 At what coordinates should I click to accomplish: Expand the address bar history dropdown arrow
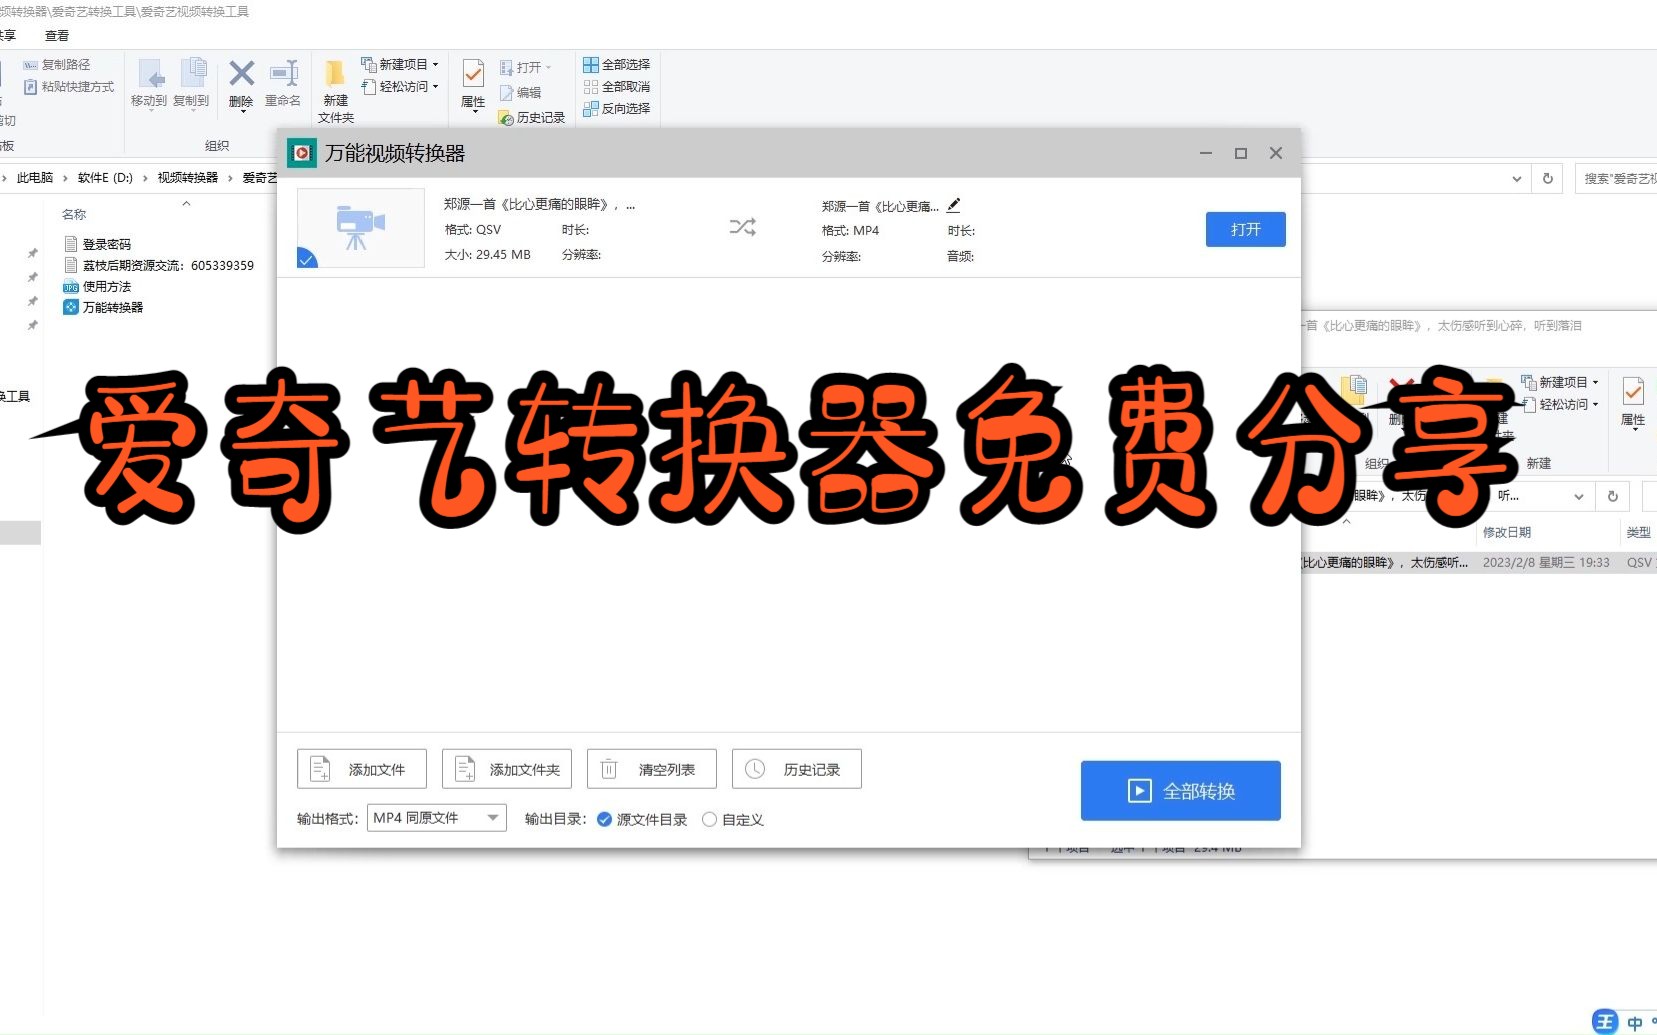point(1517,179)
